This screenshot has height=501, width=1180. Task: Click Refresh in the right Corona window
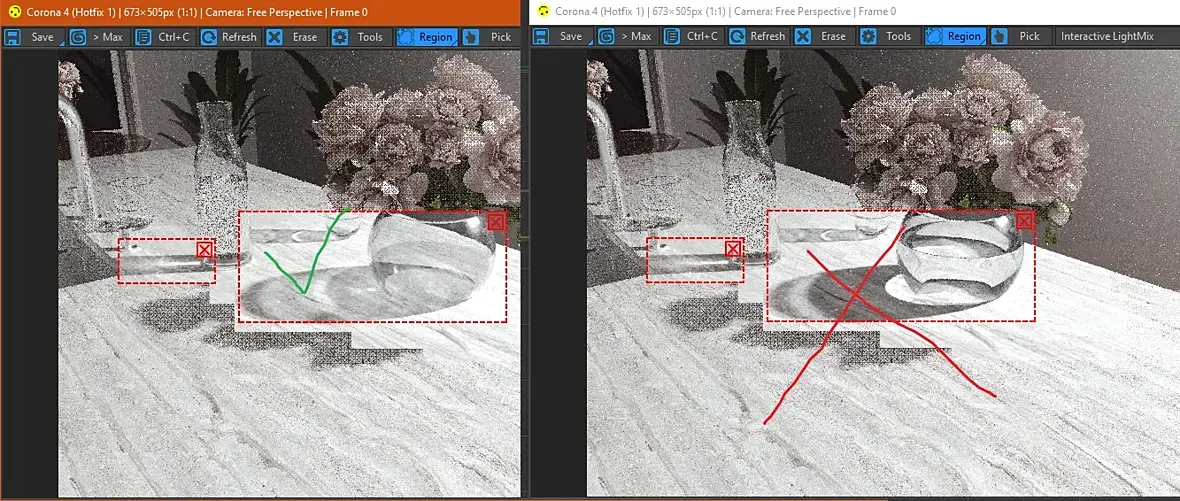[x=759, y=36]
